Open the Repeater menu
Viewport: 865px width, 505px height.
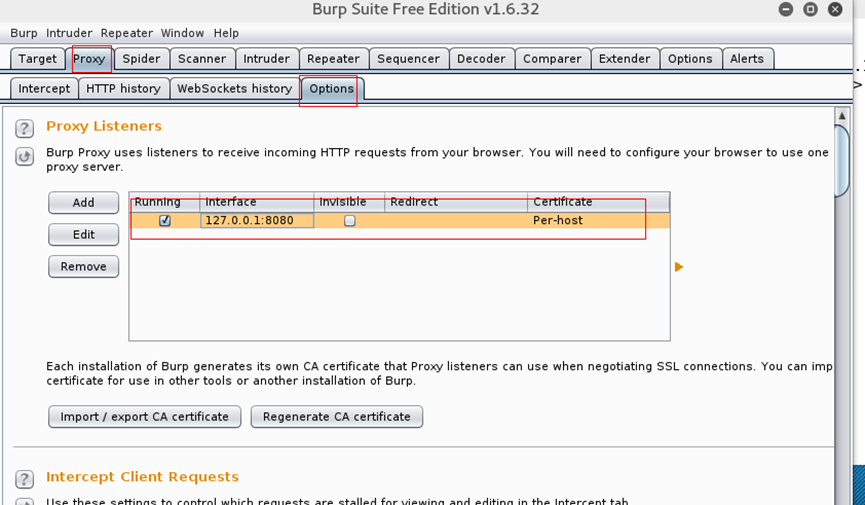[x=127, y=33]
